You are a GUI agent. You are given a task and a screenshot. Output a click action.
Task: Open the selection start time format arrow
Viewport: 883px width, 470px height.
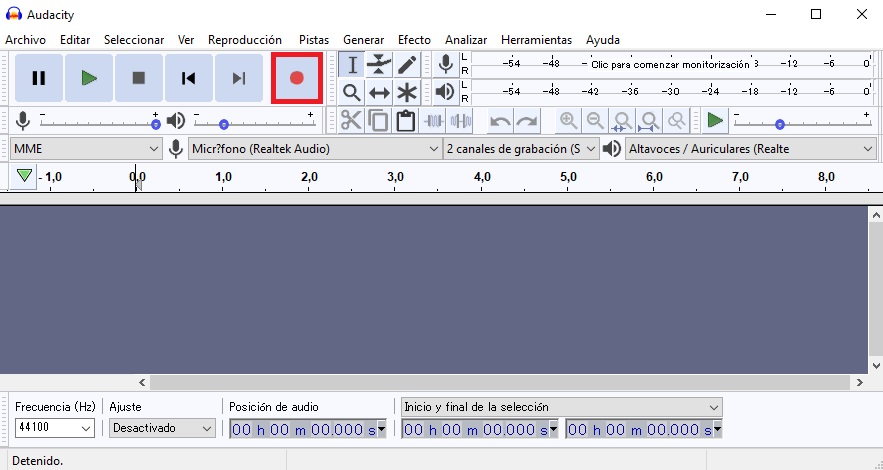[x=554, y=429]
